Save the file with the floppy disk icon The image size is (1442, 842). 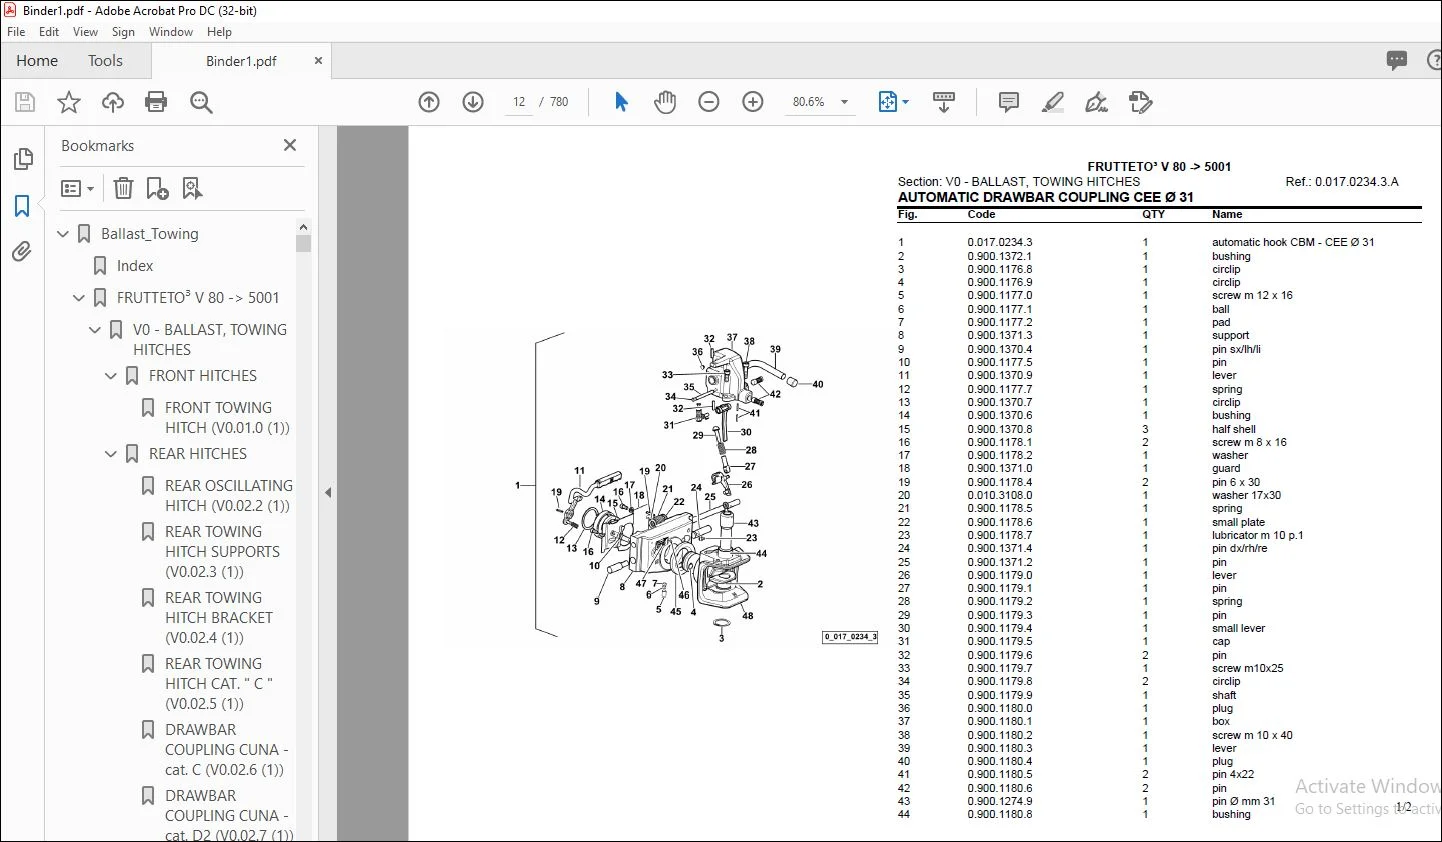[x=25, y=102]
